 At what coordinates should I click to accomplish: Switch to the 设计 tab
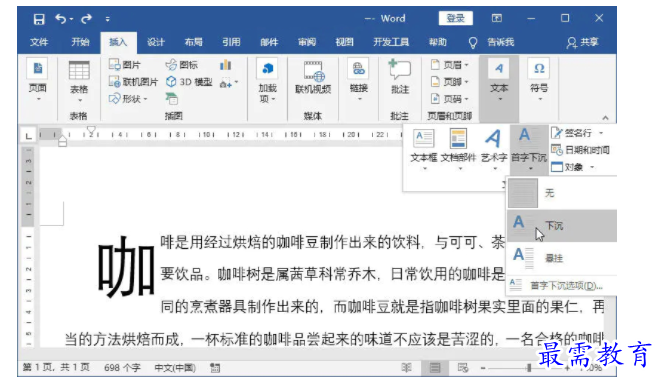click(155, 42)
